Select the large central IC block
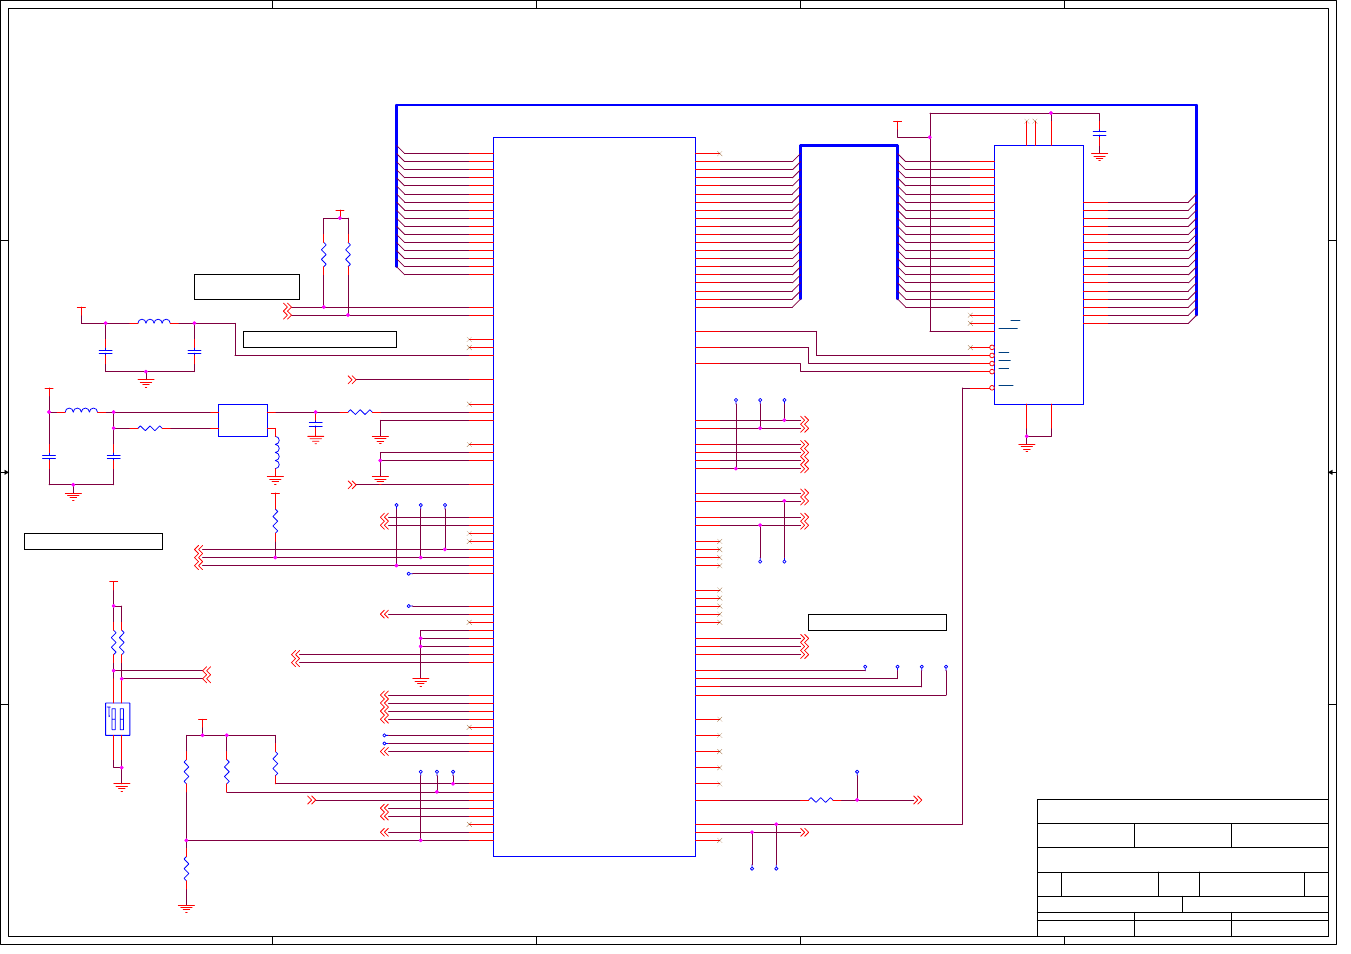1351x954 pixels. tap(594, 497)
